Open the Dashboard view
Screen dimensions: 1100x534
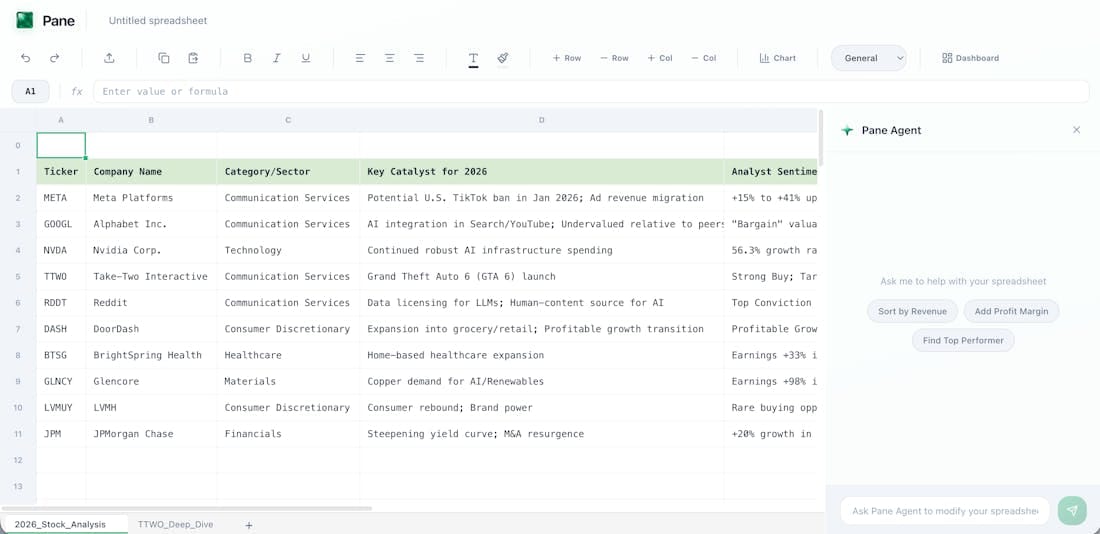pos(970,58)
